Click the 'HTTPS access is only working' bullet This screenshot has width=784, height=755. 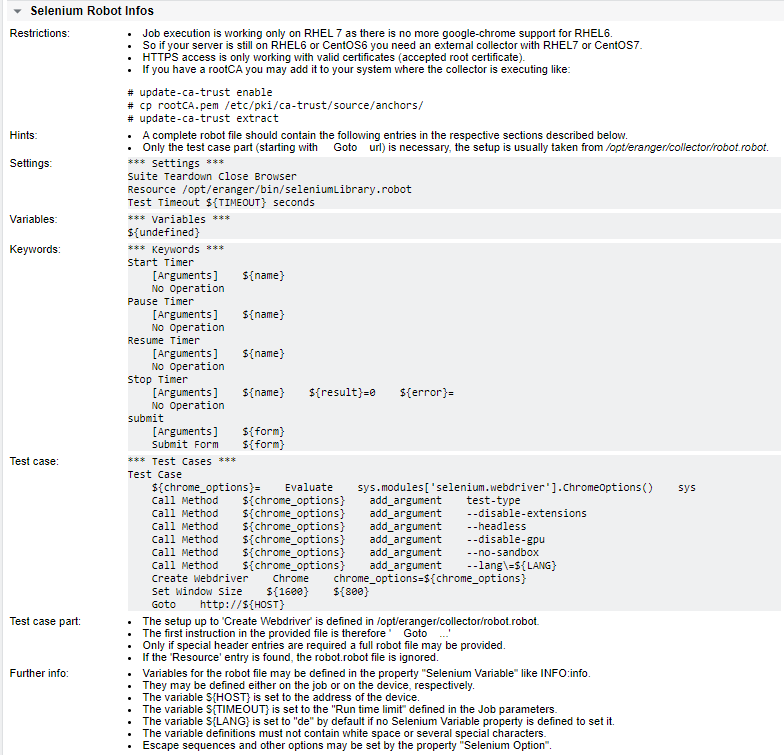click(334, 58)
